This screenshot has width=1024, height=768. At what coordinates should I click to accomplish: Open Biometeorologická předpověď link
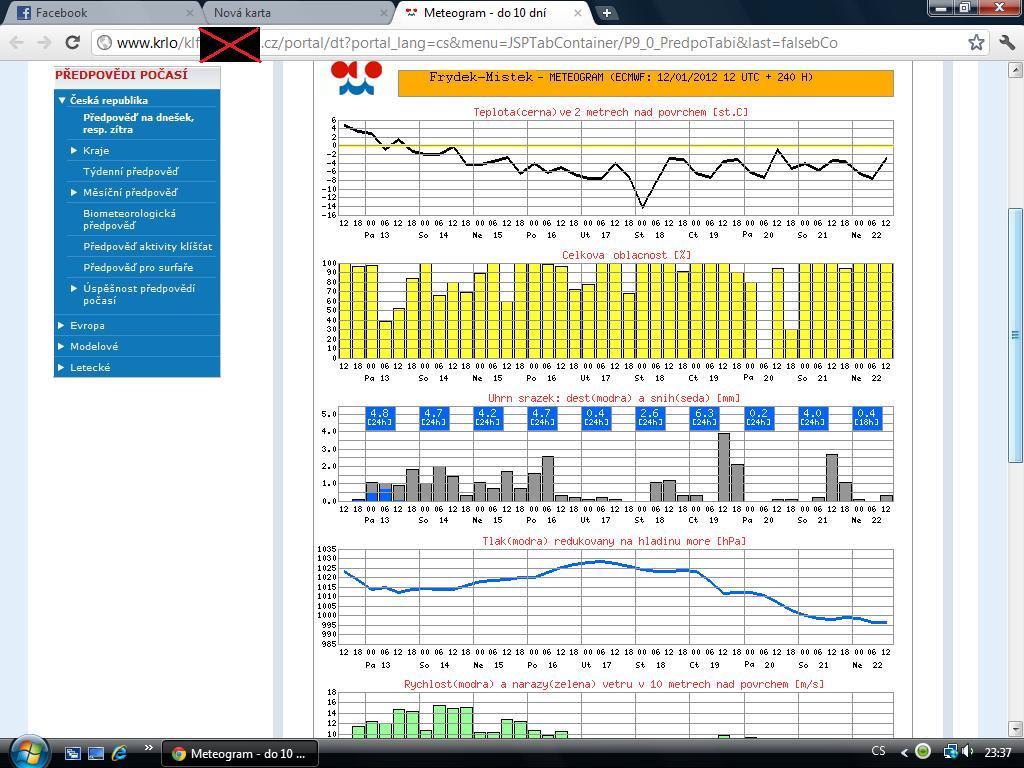(x=129, y=219)
